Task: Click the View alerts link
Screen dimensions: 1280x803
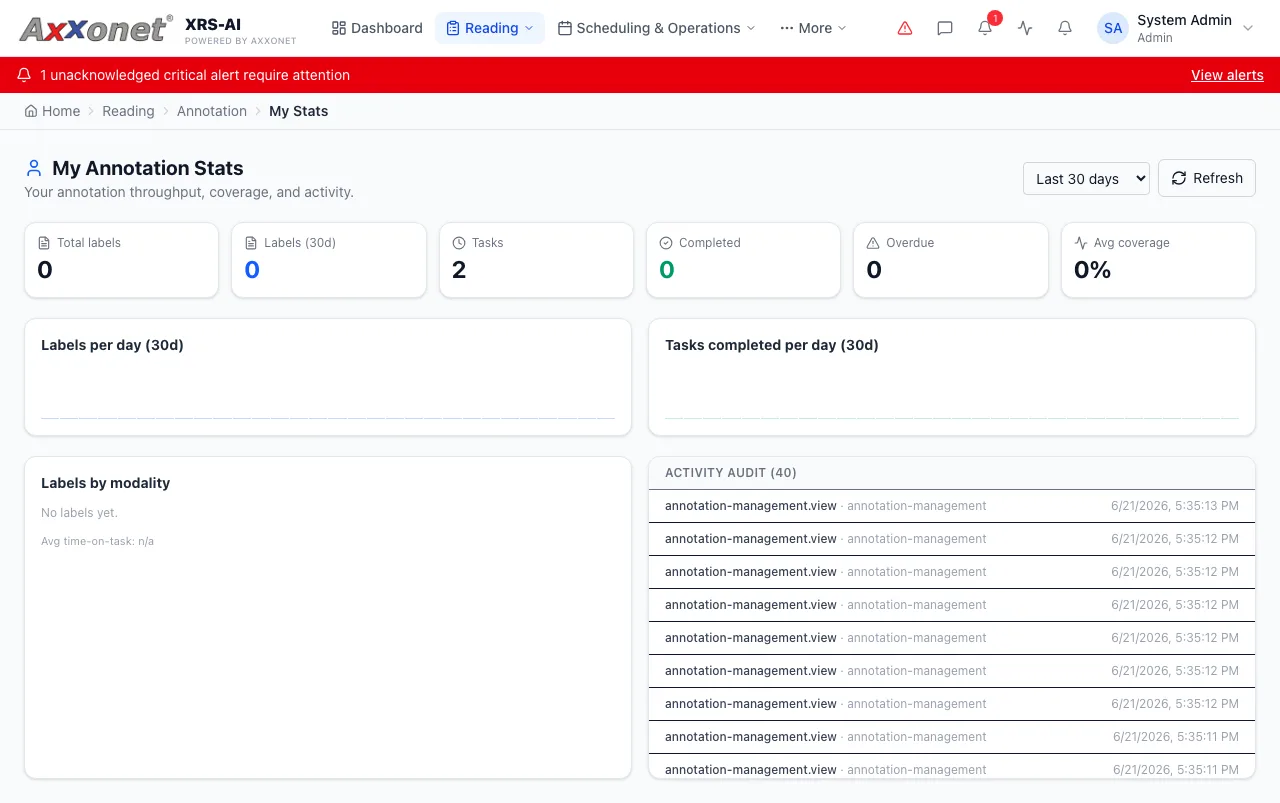Action: [1227, 75]
